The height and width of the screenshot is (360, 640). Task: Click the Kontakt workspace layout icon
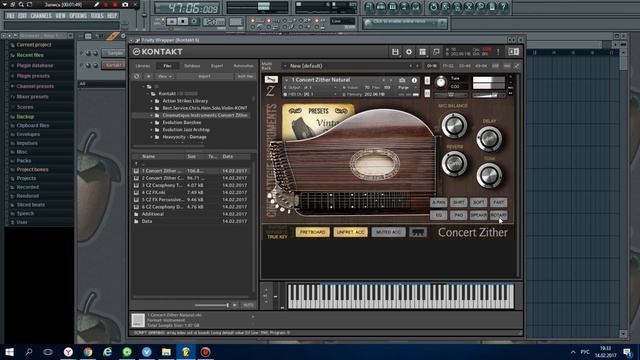(422, 52)
